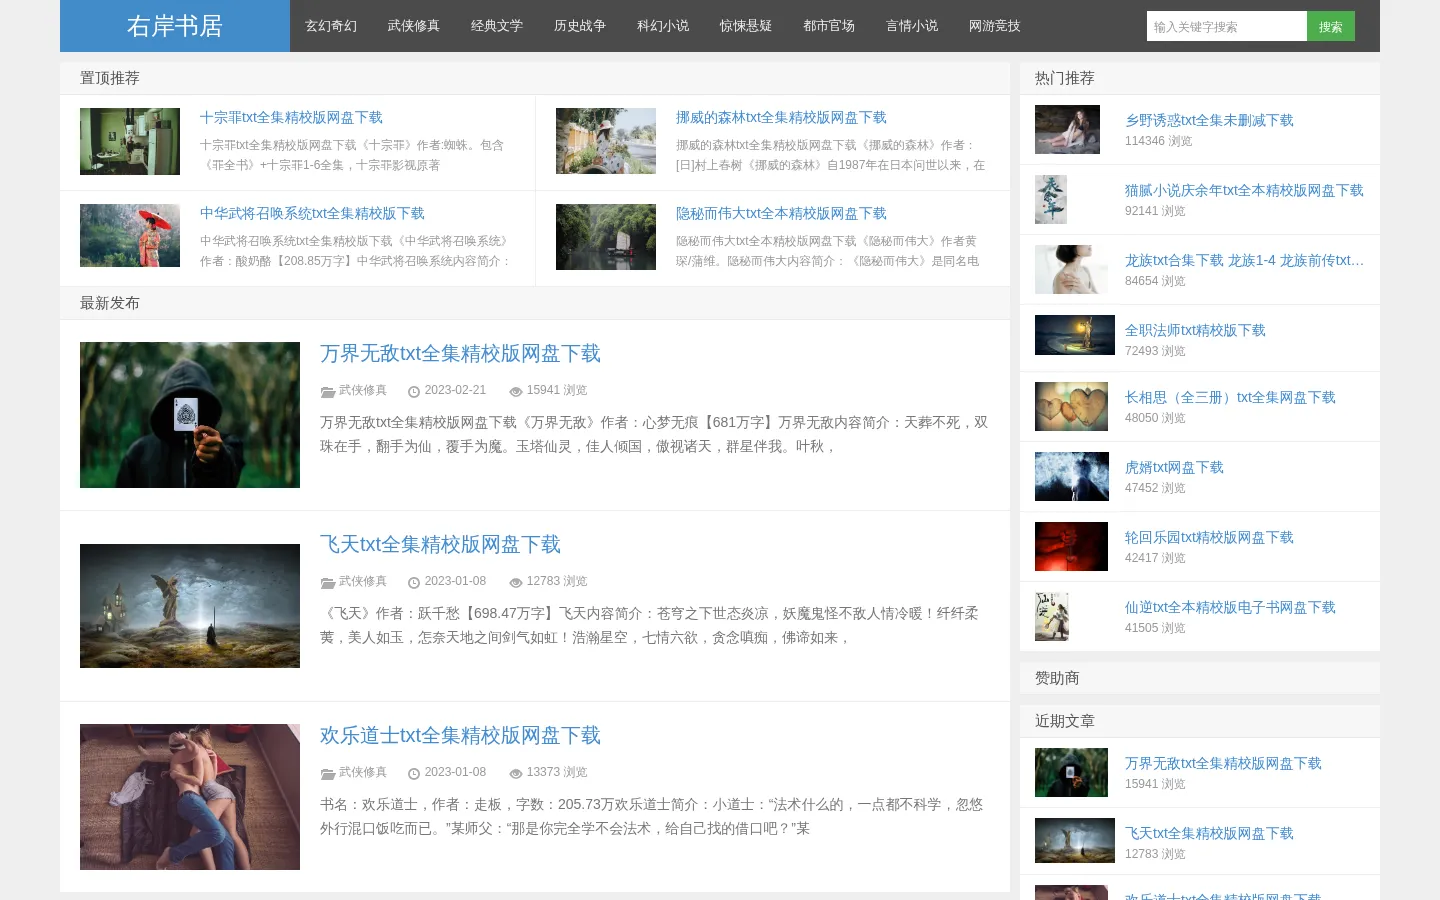Open 挪威的森林txt全集精校版 link
Viewport: 1440px width, 900px height.
coord(781,117)
